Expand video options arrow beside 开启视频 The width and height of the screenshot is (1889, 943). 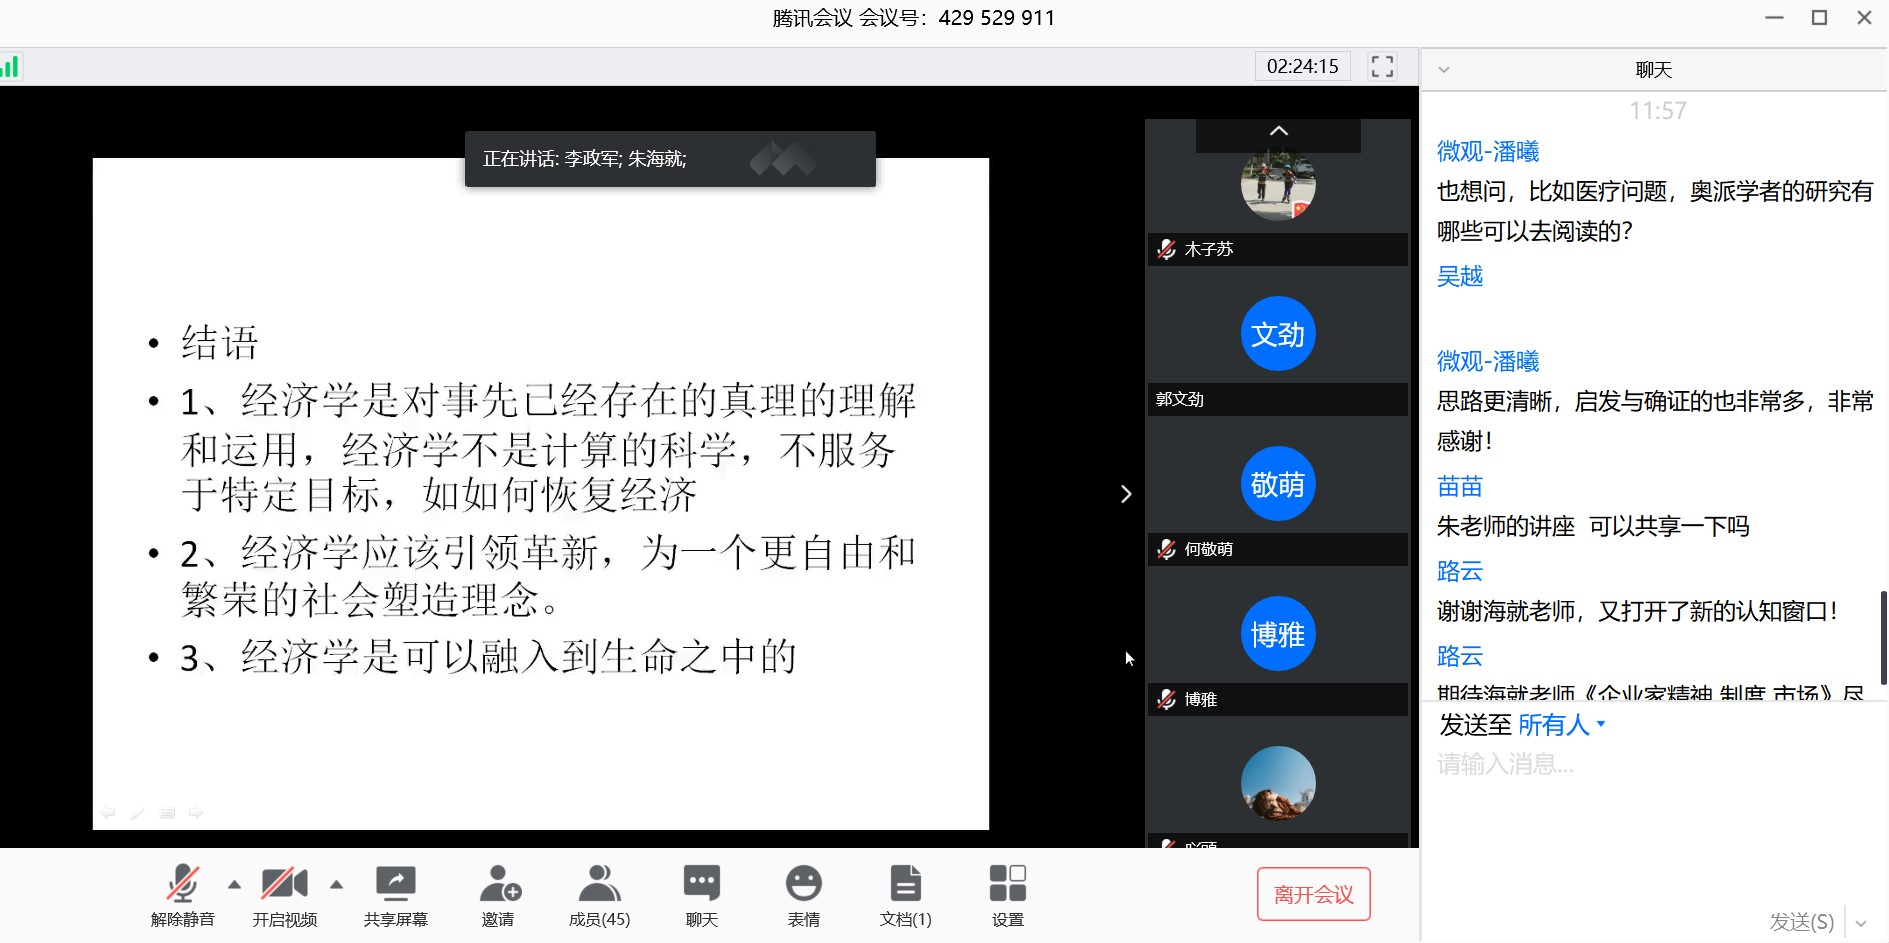336,884
